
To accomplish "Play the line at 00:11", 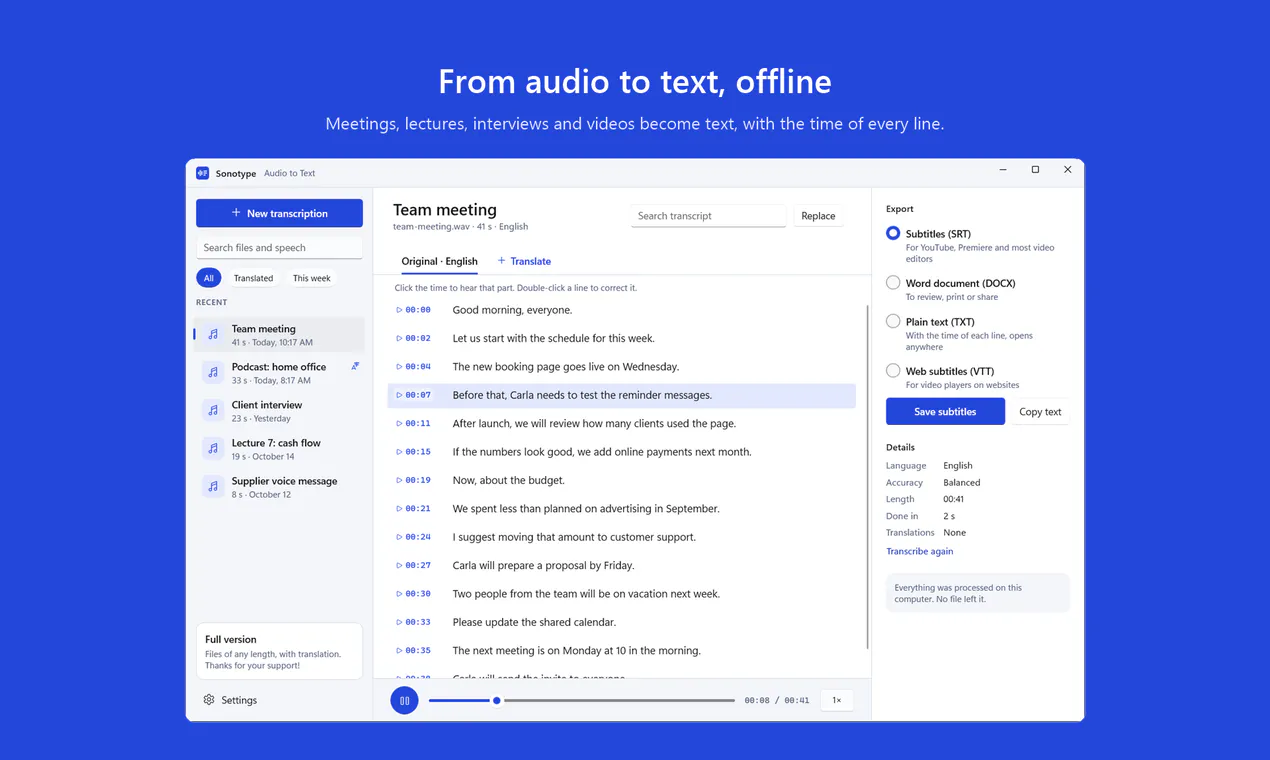I will (x=413, y=424).
